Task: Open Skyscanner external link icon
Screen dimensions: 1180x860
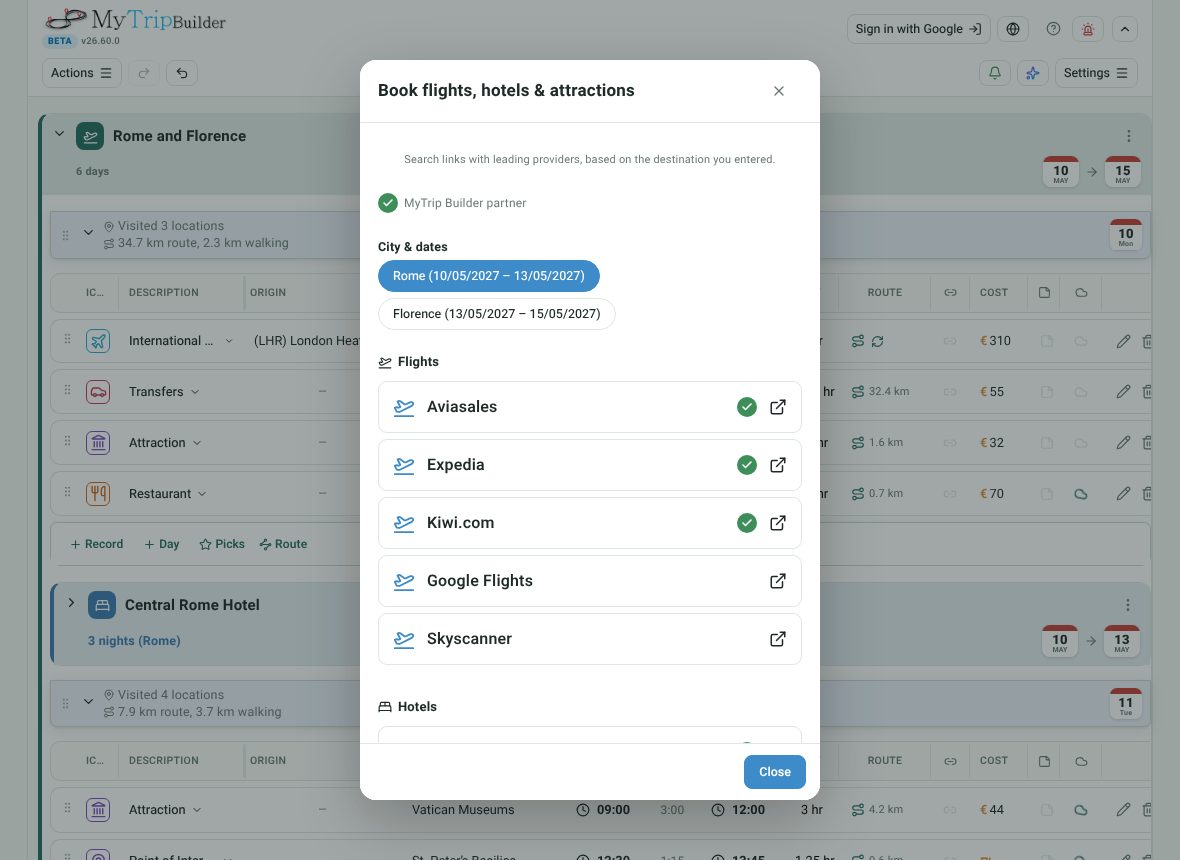Action: (x=777, y=639)
